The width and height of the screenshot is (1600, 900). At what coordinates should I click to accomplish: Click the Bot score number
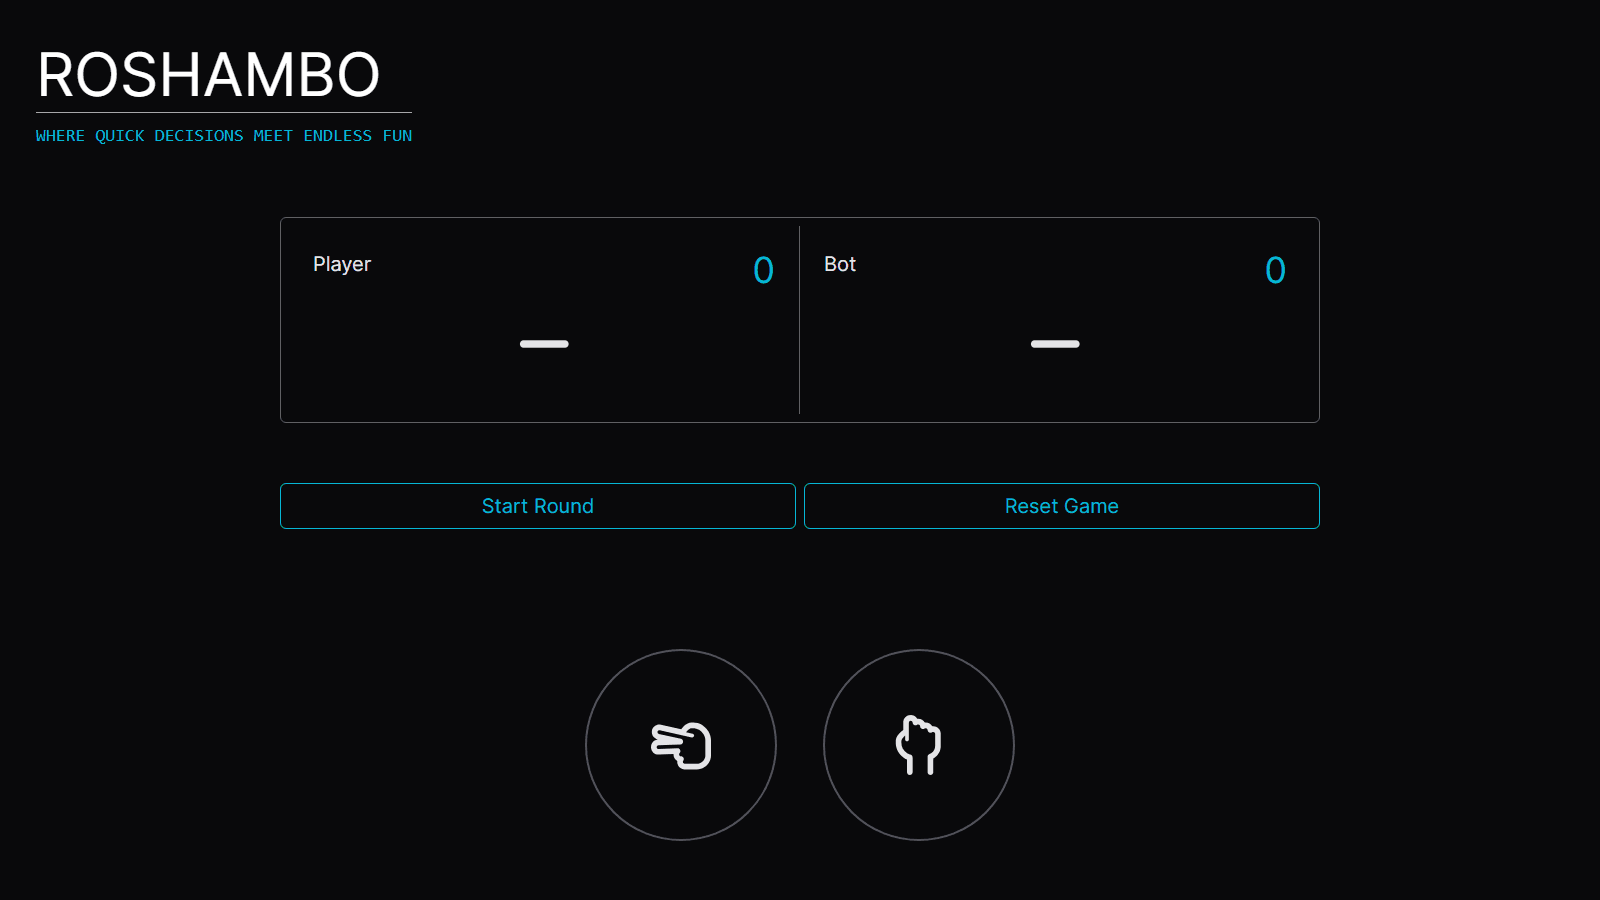pyautogui.click(x=1275, y=270)
